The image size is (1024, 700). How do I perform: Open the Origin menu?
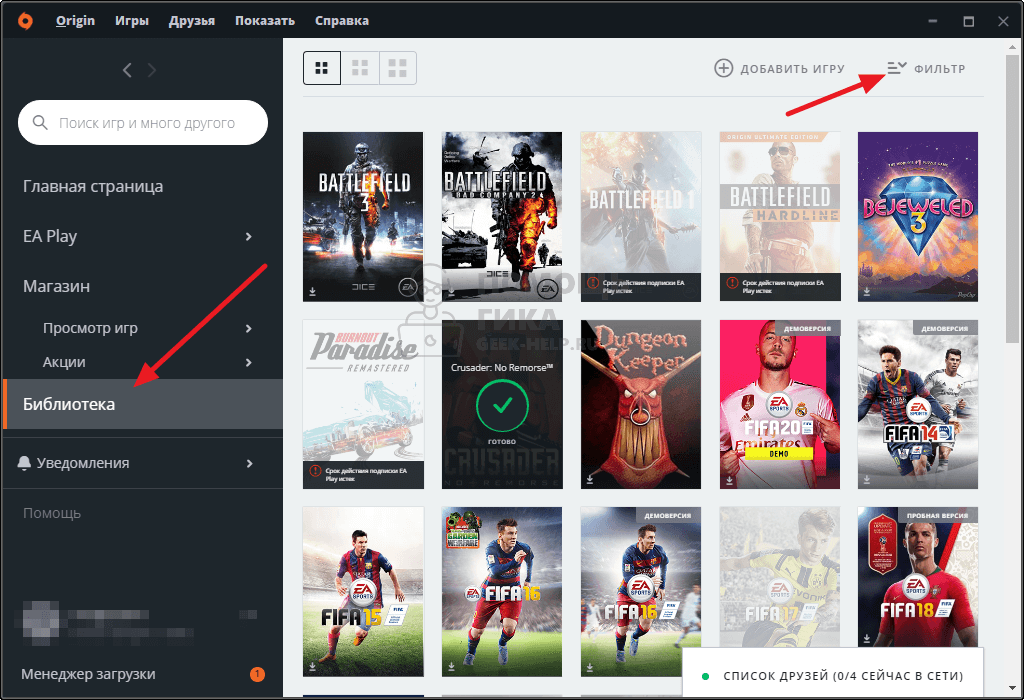coord(75,21)
